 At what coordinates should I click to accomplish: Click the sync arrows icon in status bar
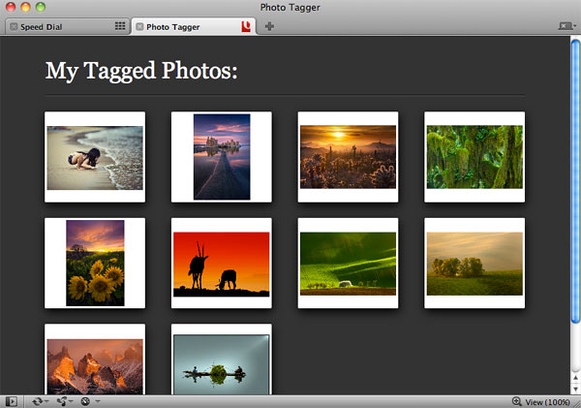(x=37, y=401)
